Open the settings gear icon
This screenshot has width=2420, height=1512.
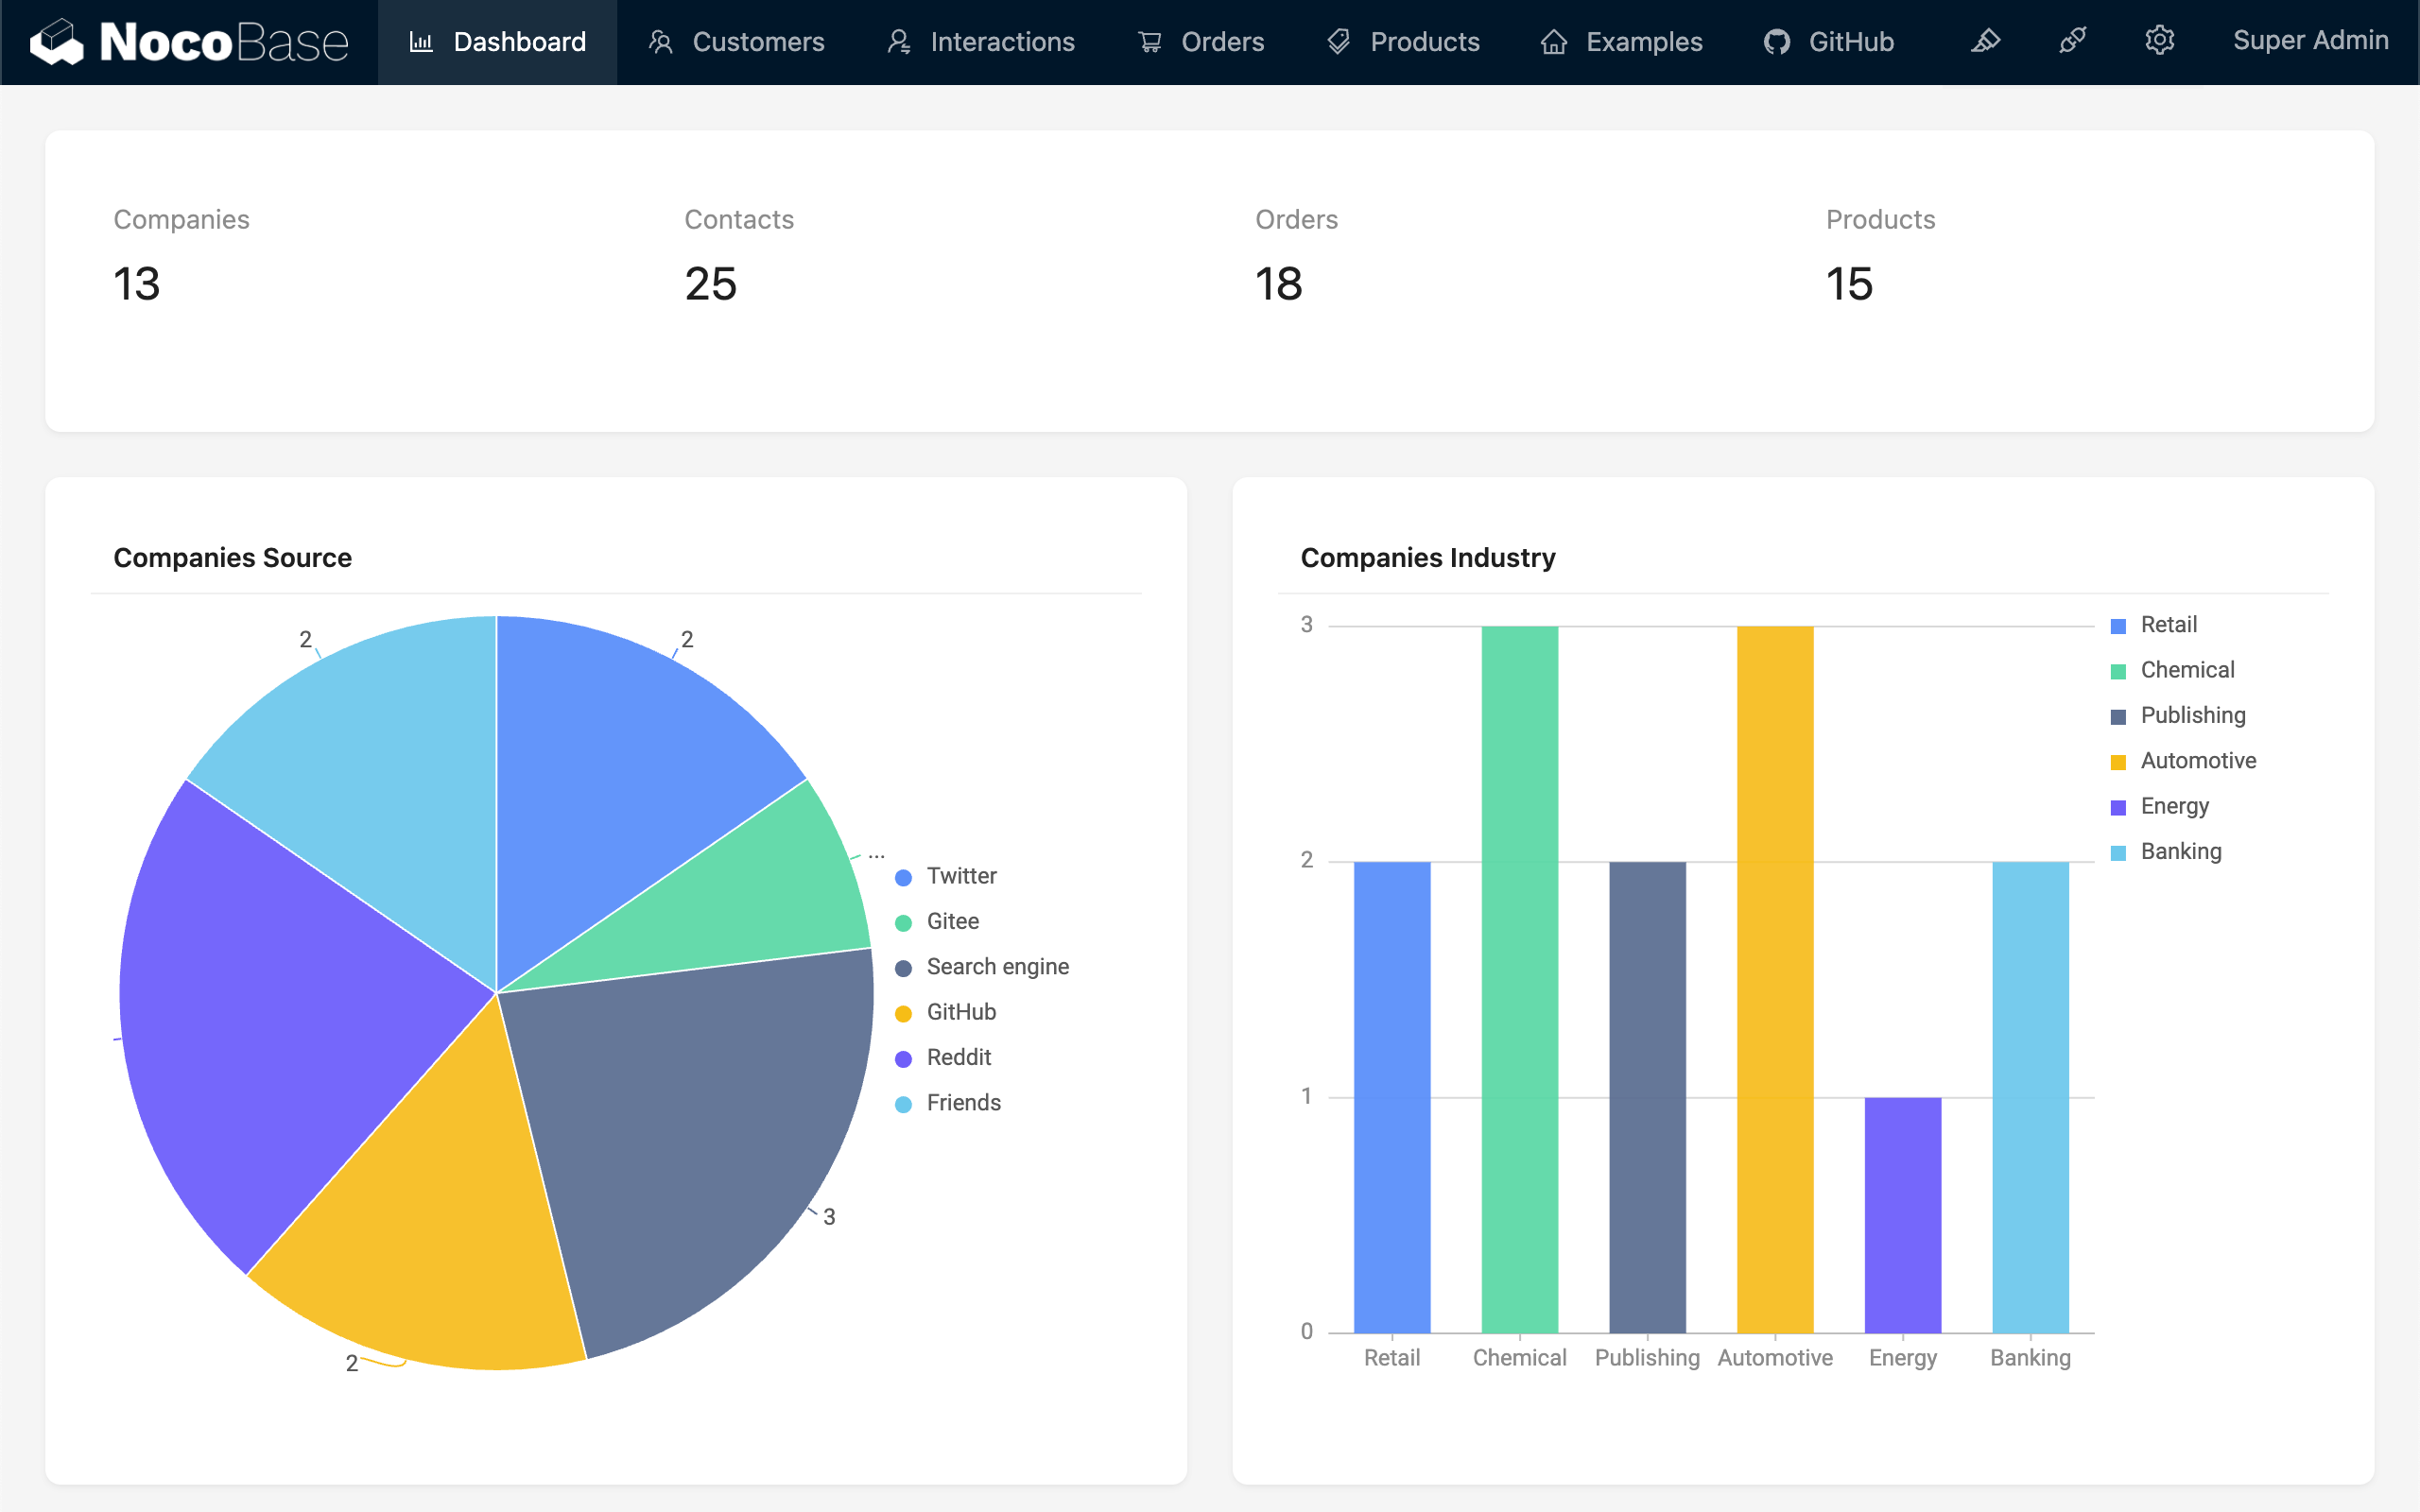click(2159, 41)
